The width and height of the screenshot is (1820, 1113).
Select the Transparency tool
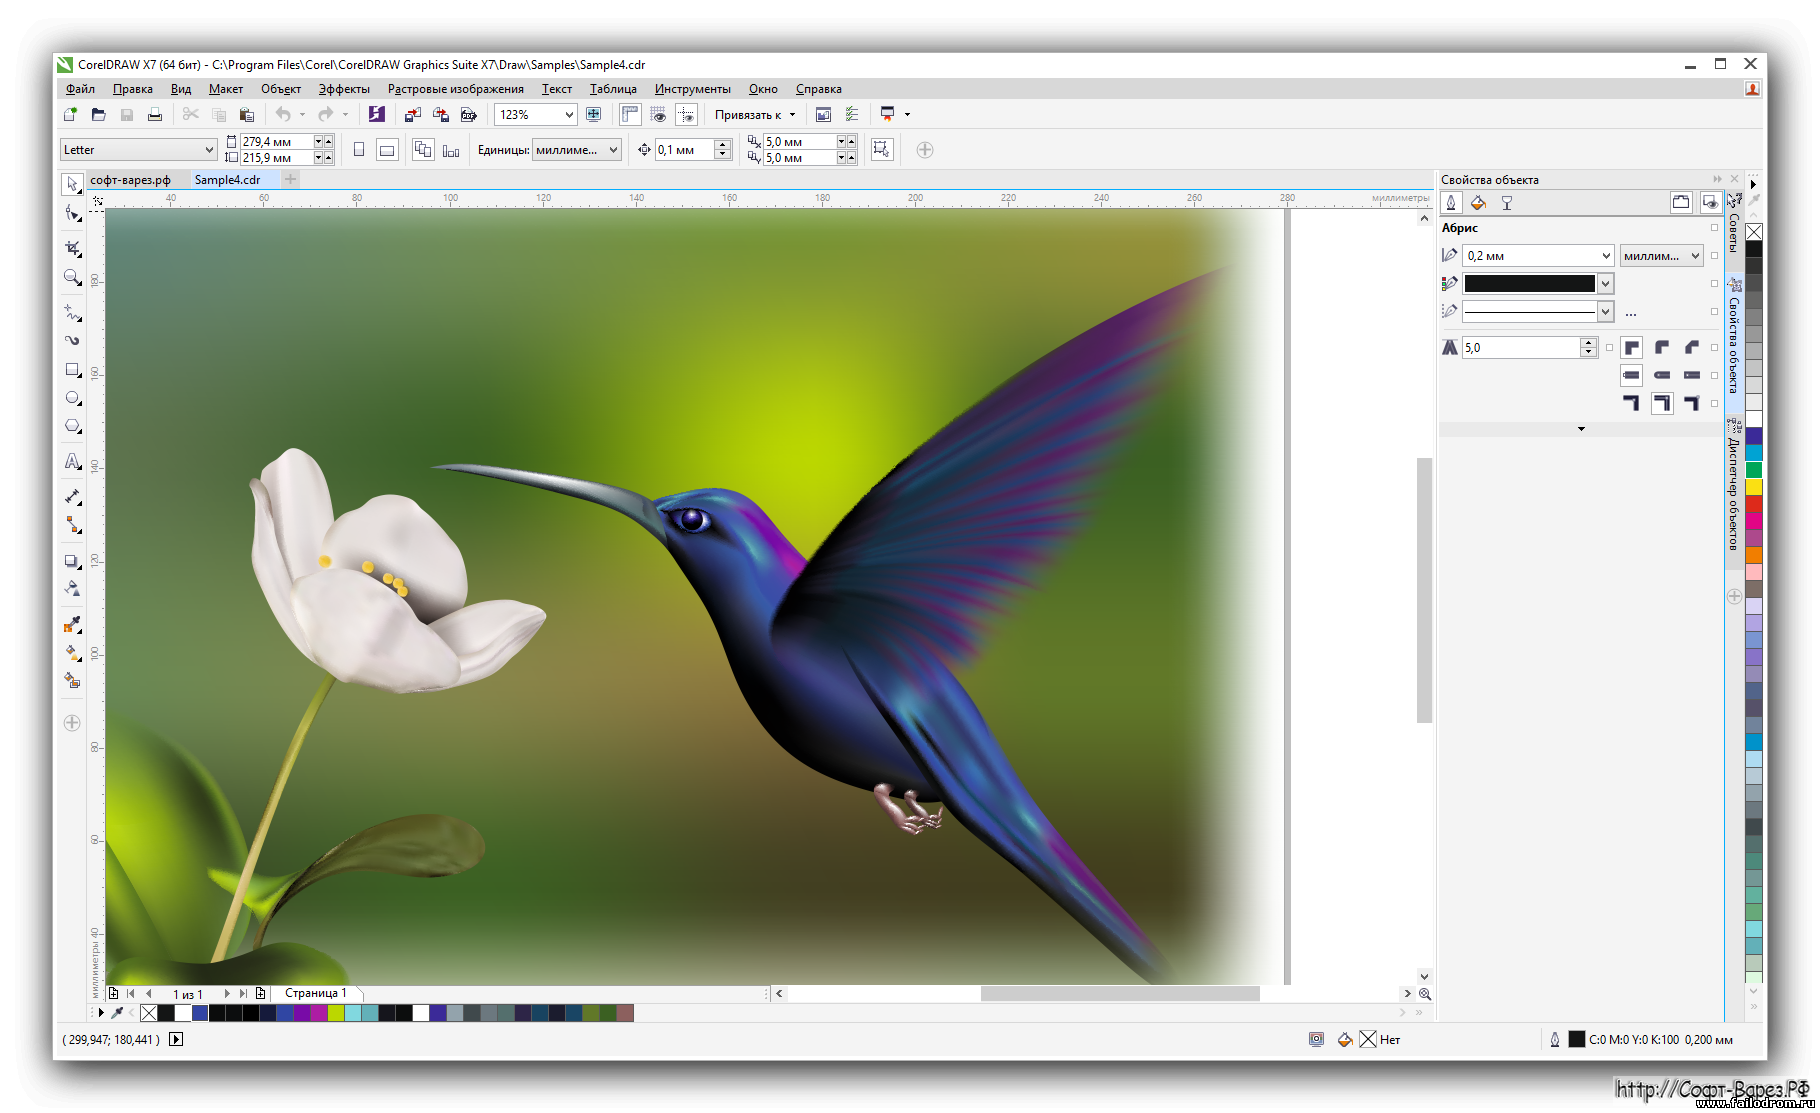[x=72, y=589]
